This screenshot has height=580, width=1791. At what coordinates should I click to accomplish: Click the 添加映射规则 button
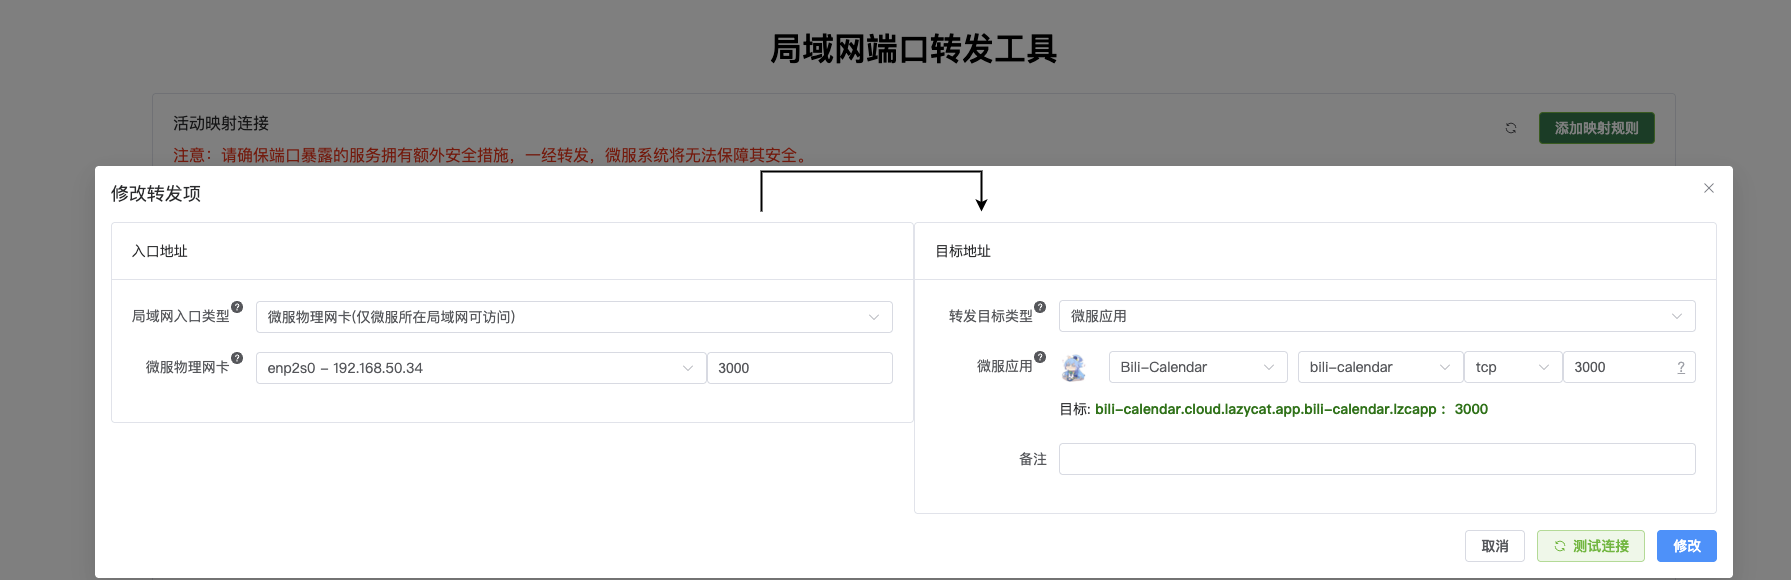[1597, 128]
